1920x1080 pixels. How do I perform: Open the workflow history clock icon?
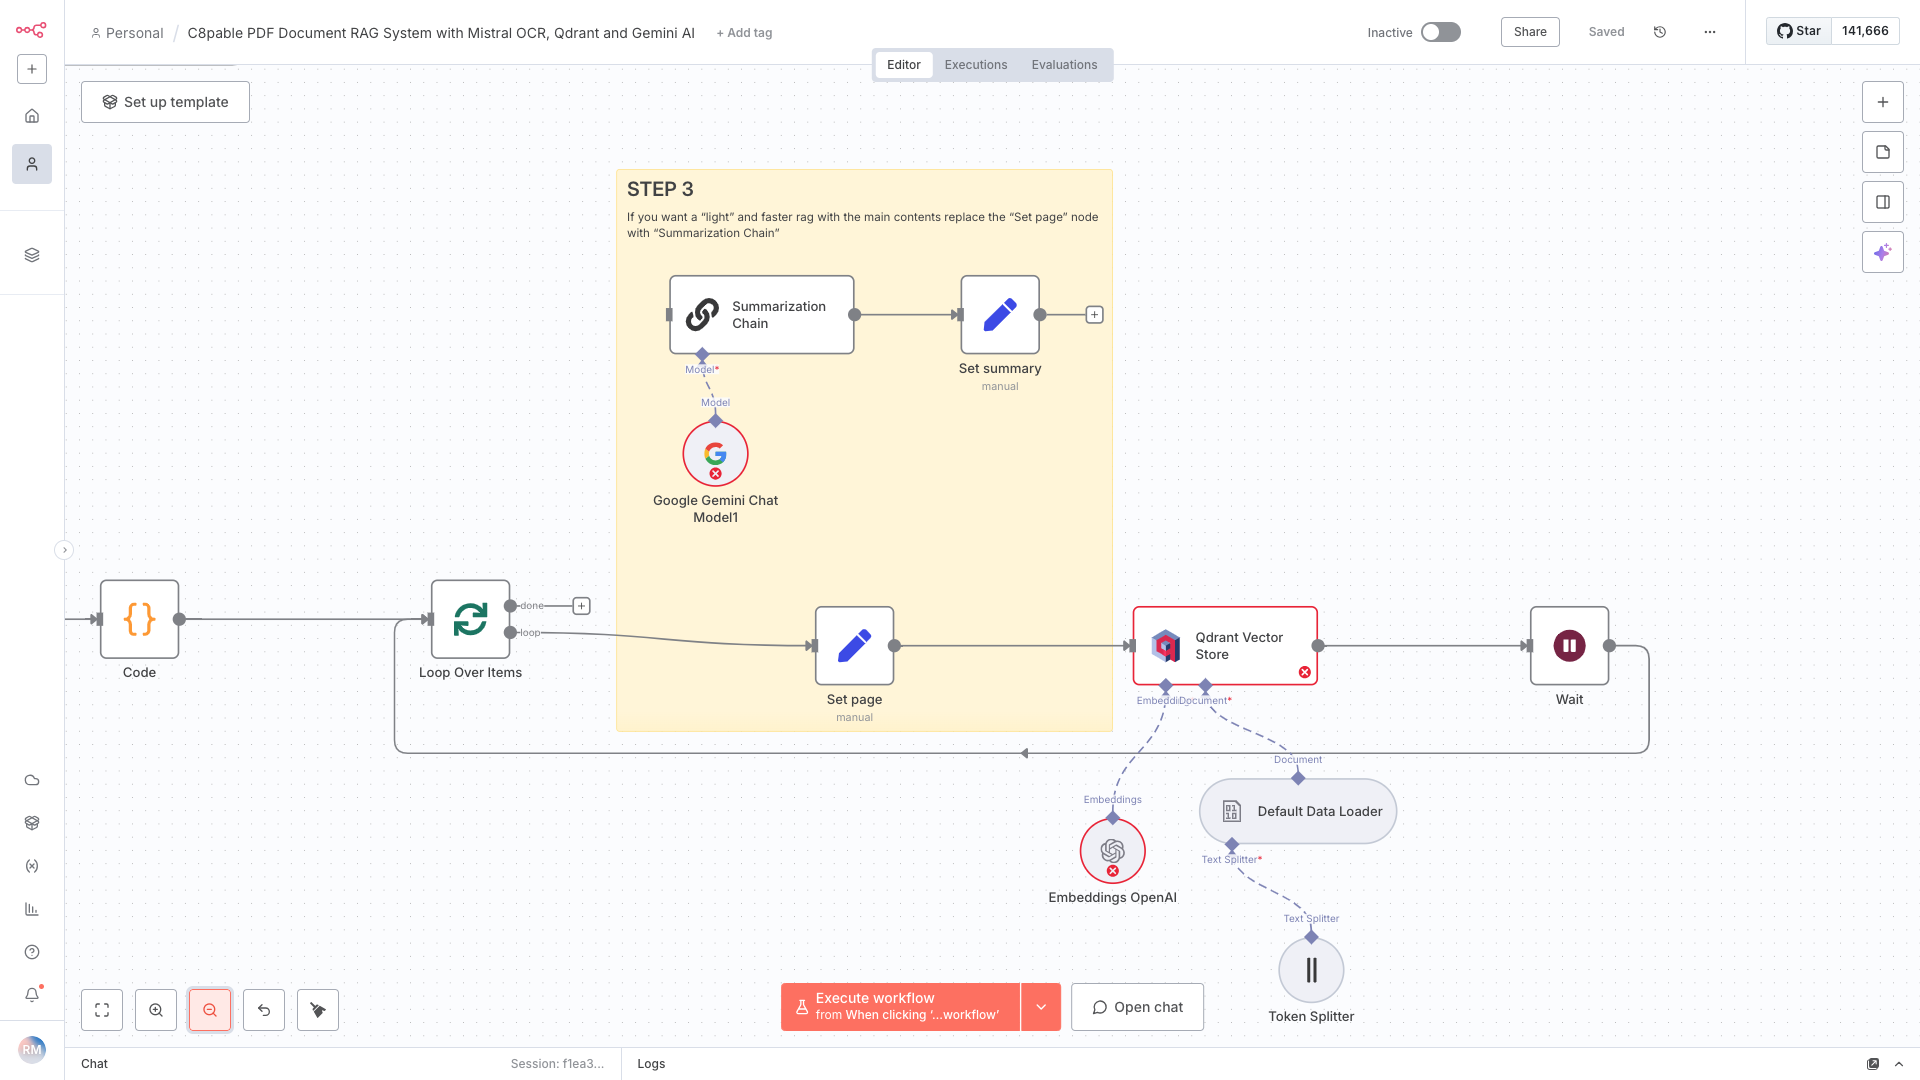[x=1660, y=32]
